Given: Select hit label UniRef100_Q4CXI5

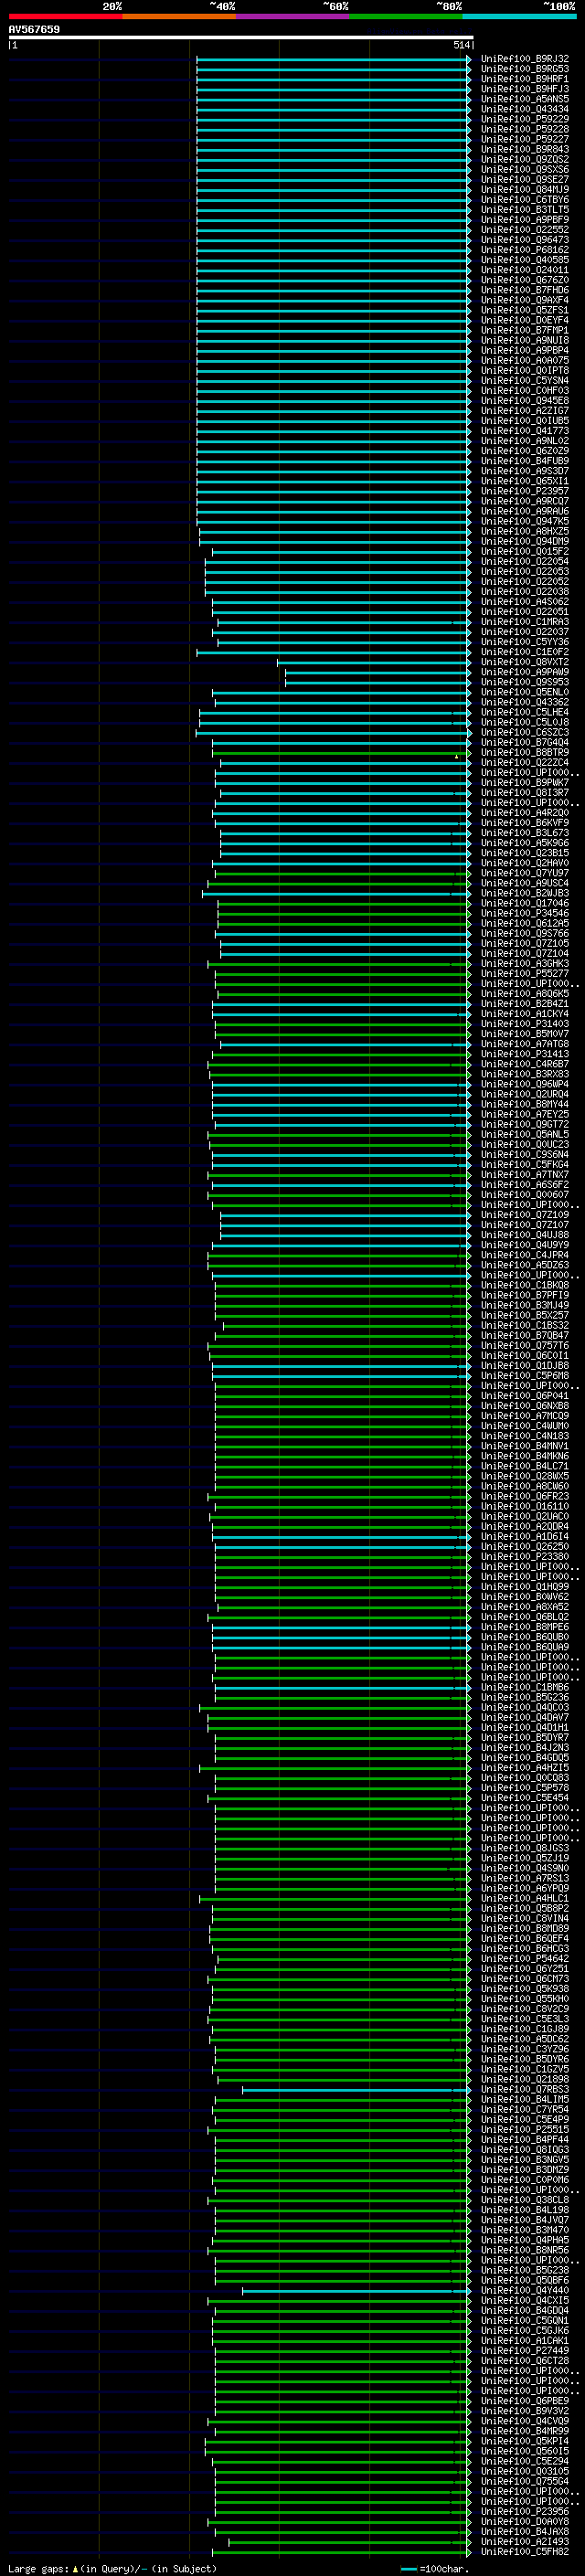Looking at the screenshot, I should pos(525,2300).
